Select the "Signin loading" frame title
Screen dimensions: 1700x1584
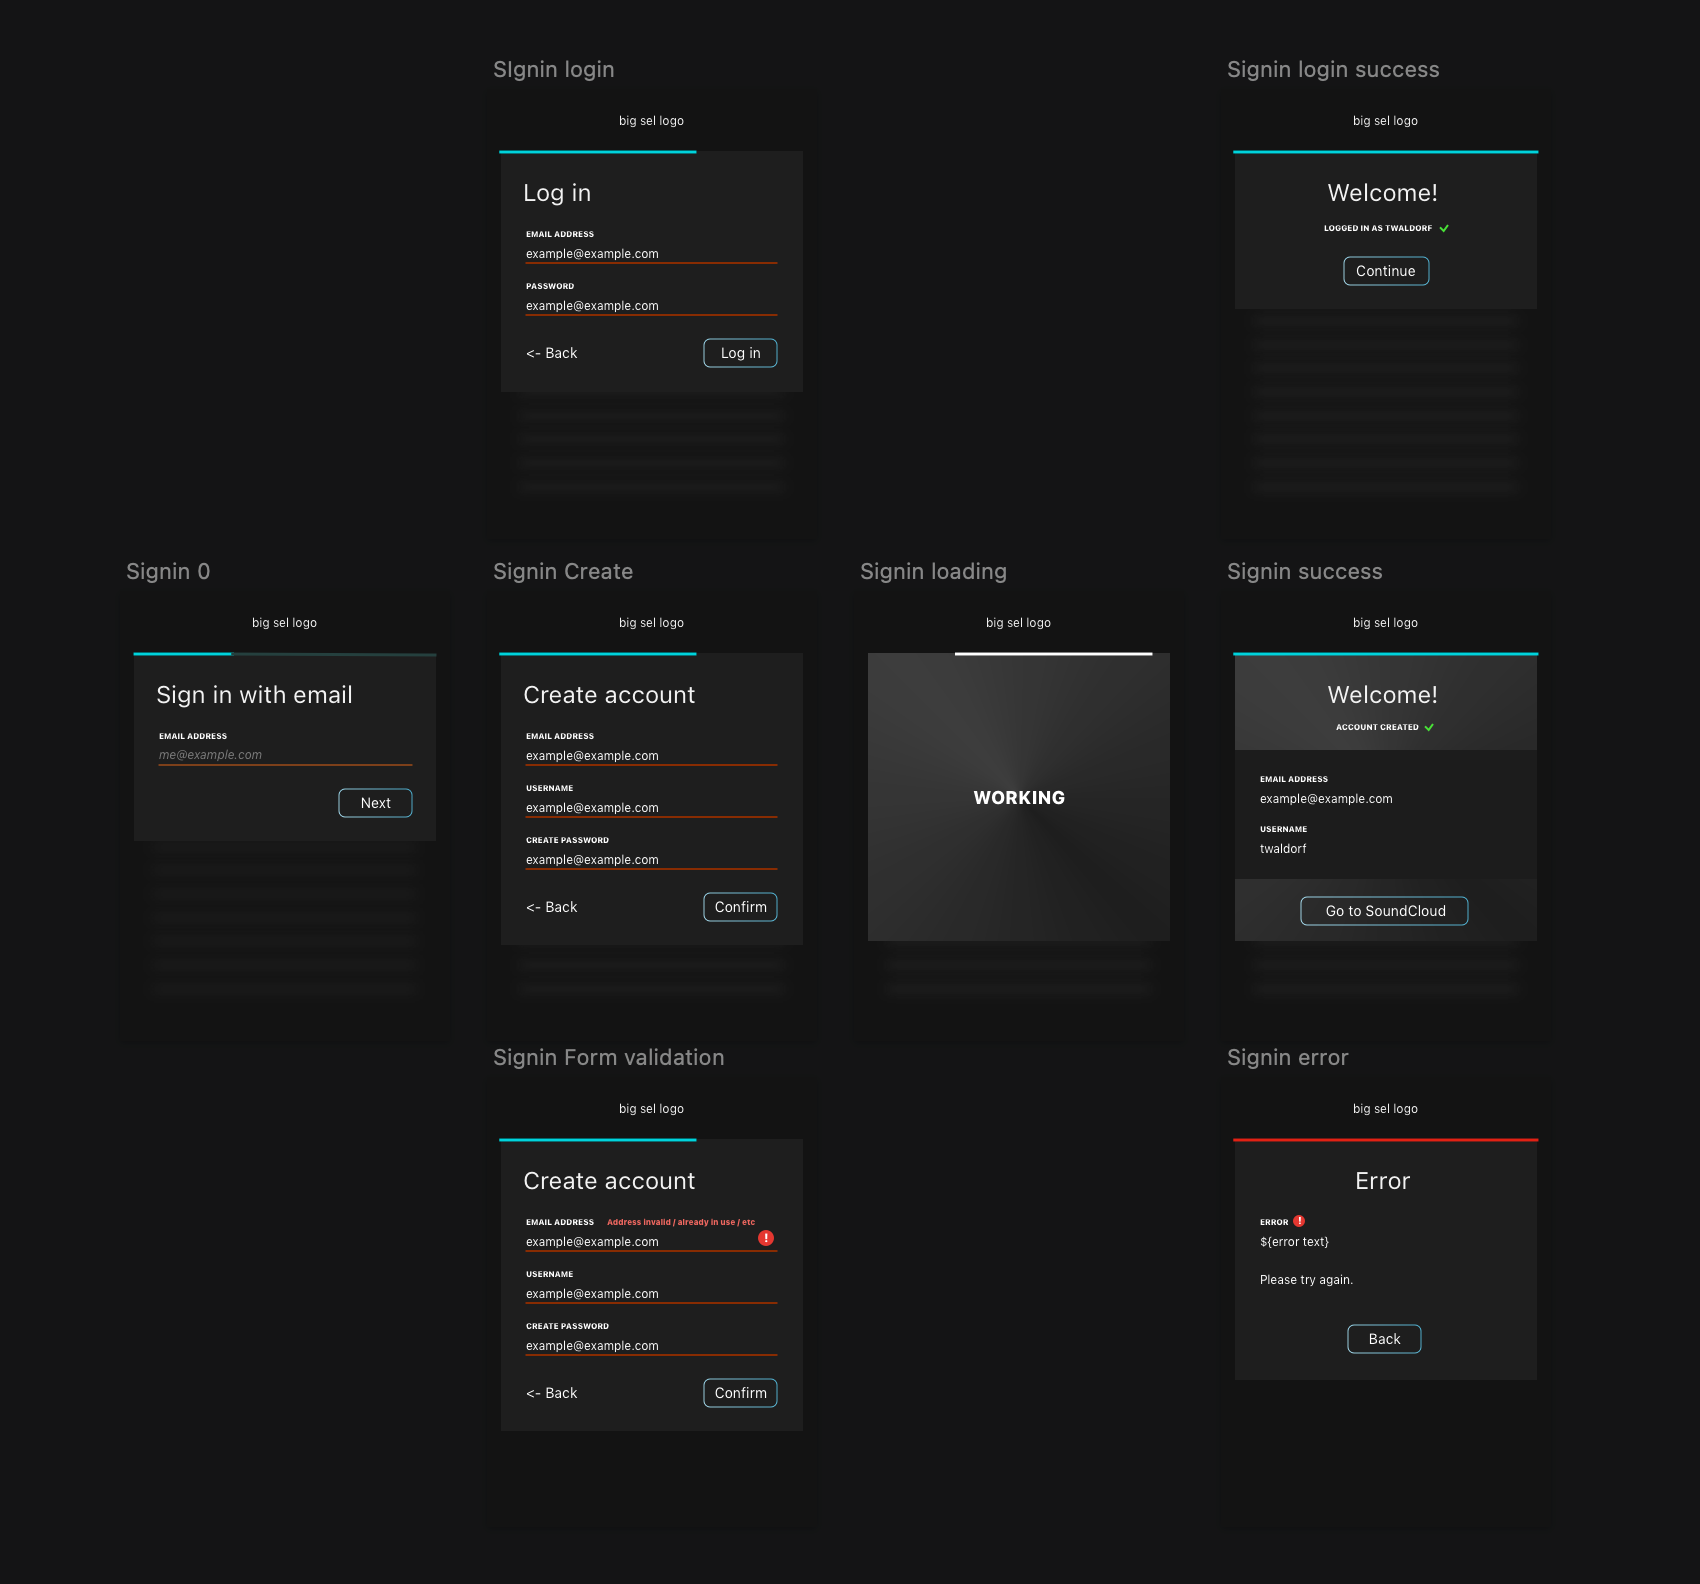pos(933,572)
